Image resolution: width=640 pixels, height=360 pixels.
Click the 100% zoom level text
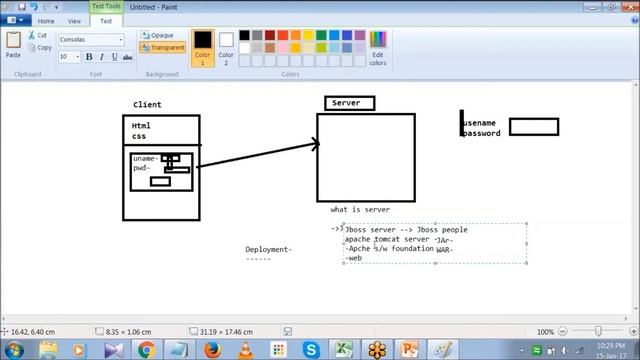(x=545, y=332)
